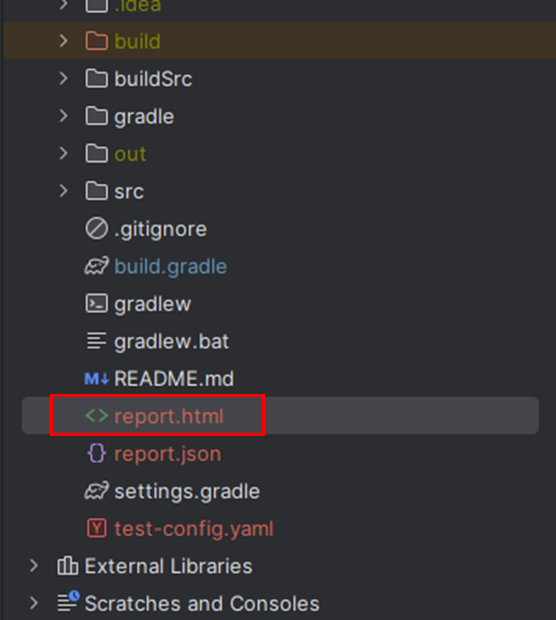The width and height of the screenshot is (556, 620).
Task: Select the test-config.yaml file name
Action: tap(194, 529)
